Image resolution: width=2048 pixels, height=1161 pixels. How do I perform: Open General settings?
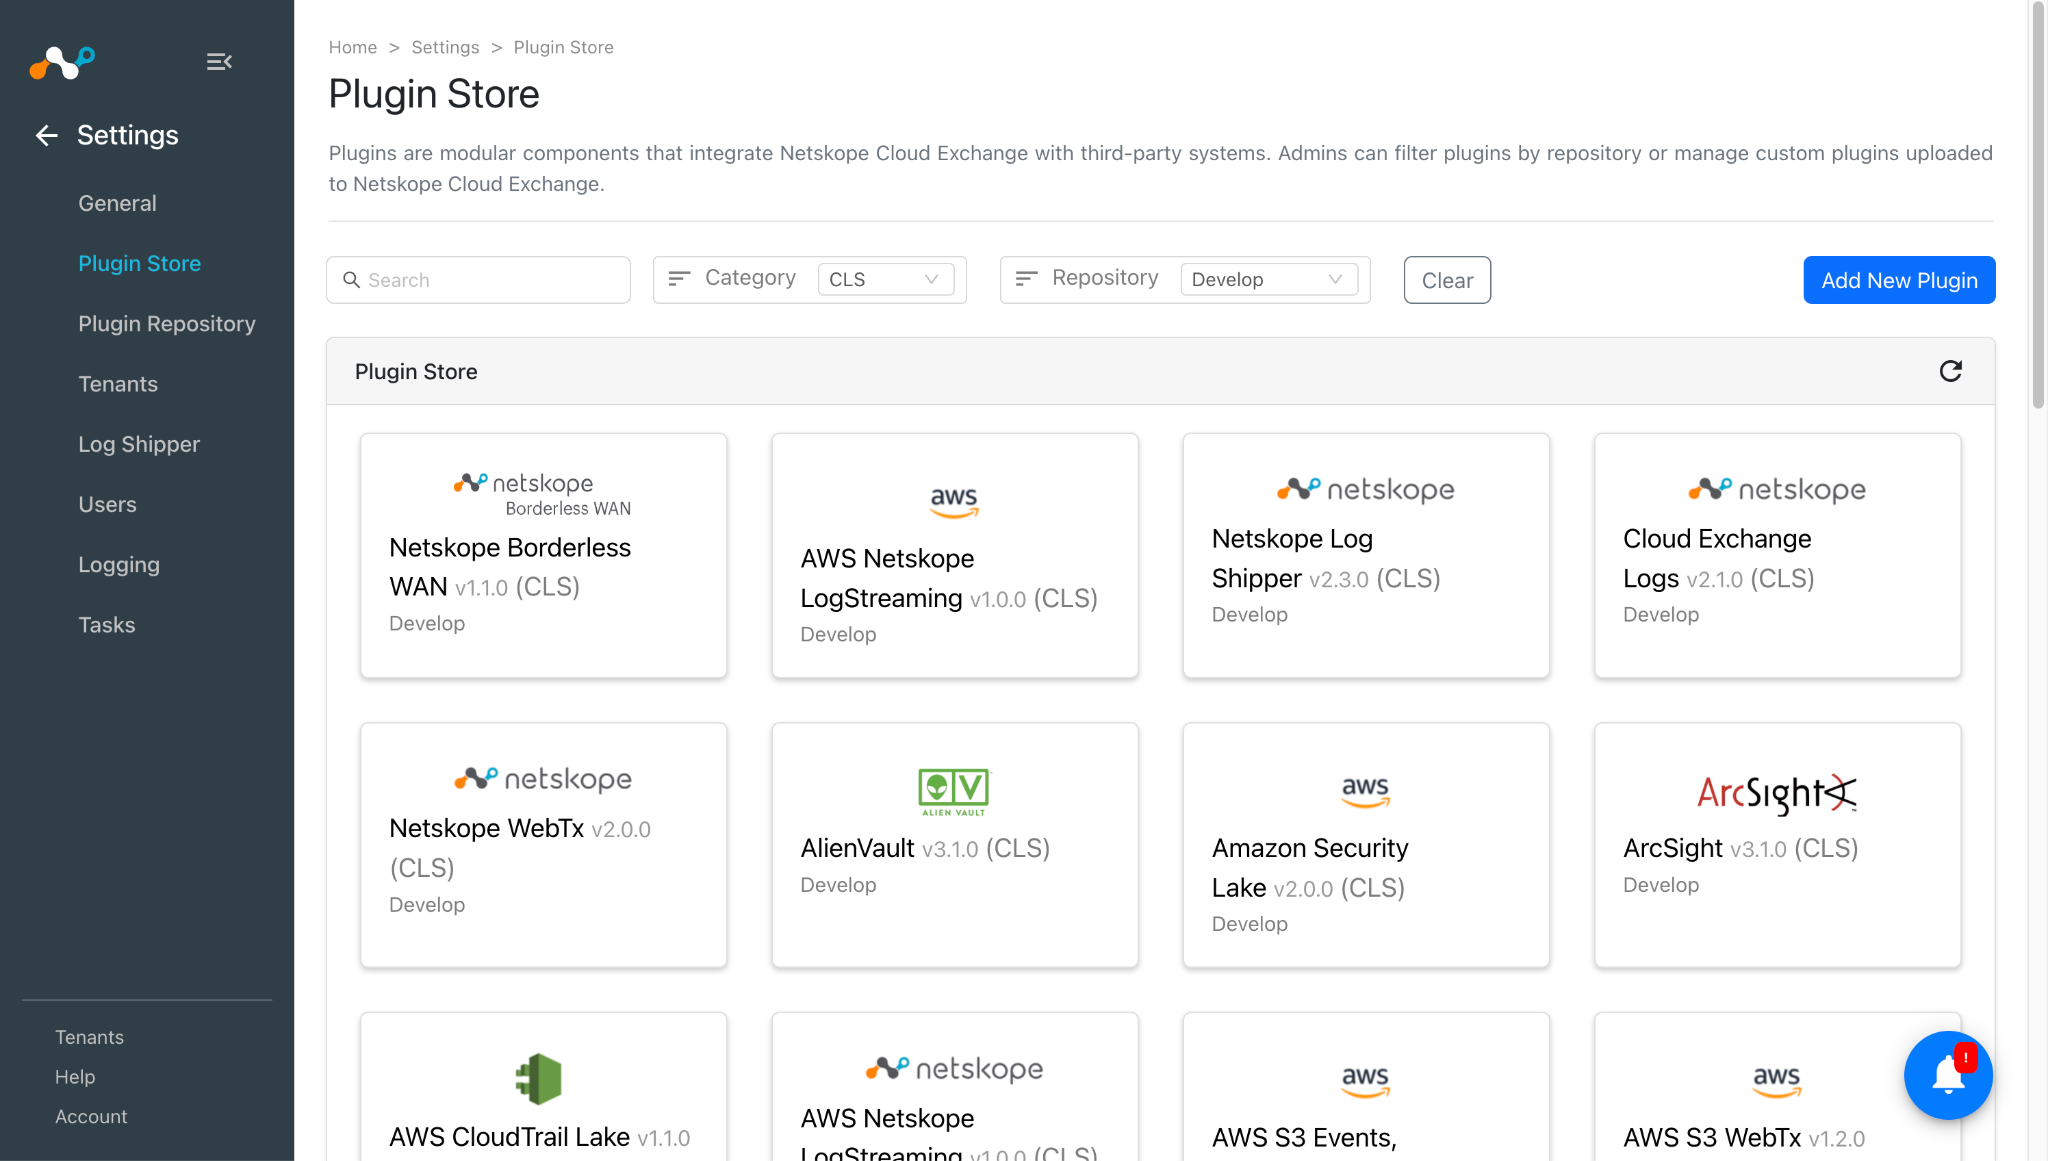click(117, 203)
